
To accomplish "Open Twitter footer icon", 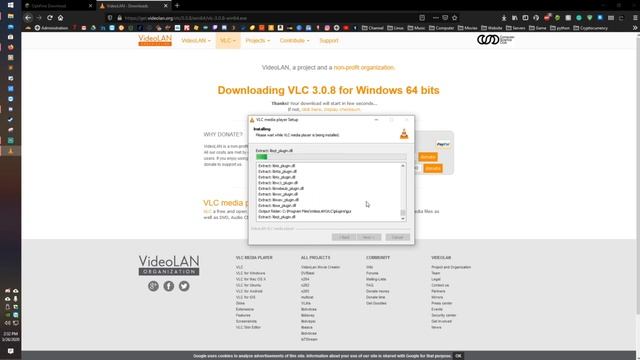I will pyautogui.click(x=184, y=286).
